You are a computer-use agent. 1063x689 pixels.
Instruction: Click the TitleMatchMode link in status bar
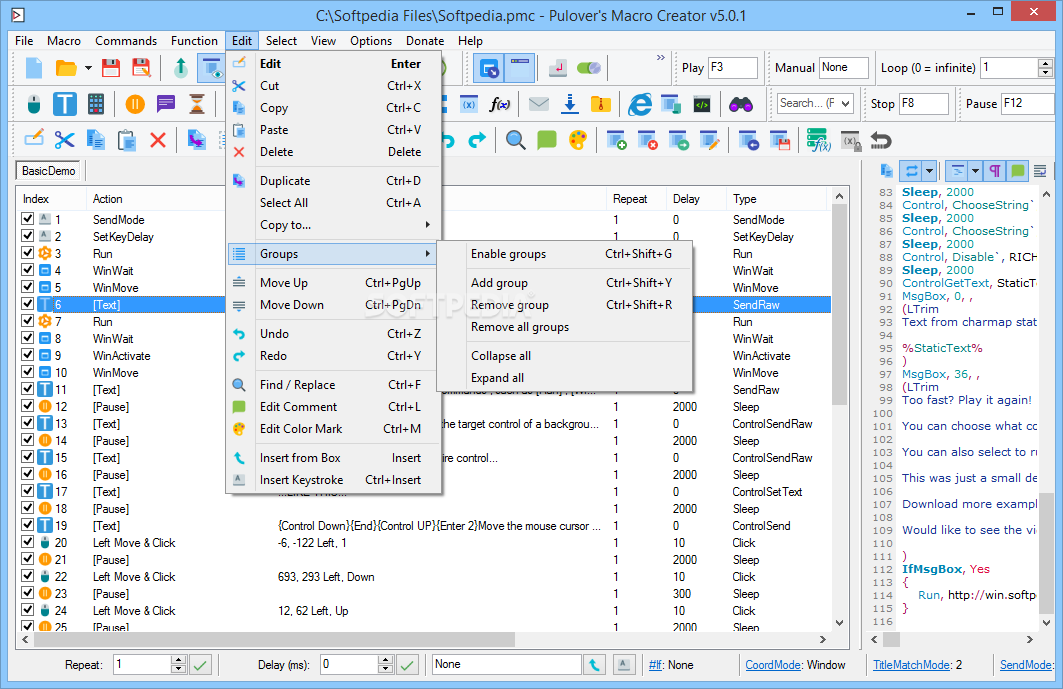coord(911,665)
